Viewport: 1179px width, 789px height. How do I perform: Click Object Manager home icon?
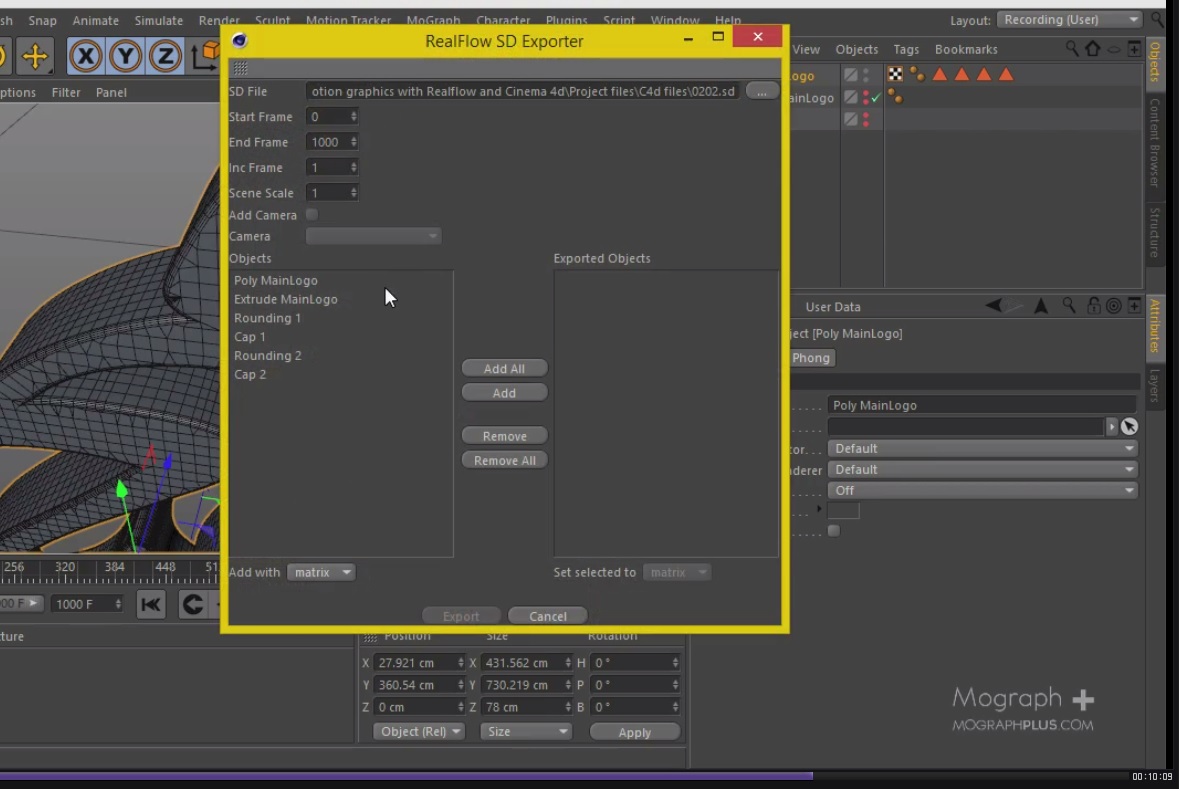1093,50
